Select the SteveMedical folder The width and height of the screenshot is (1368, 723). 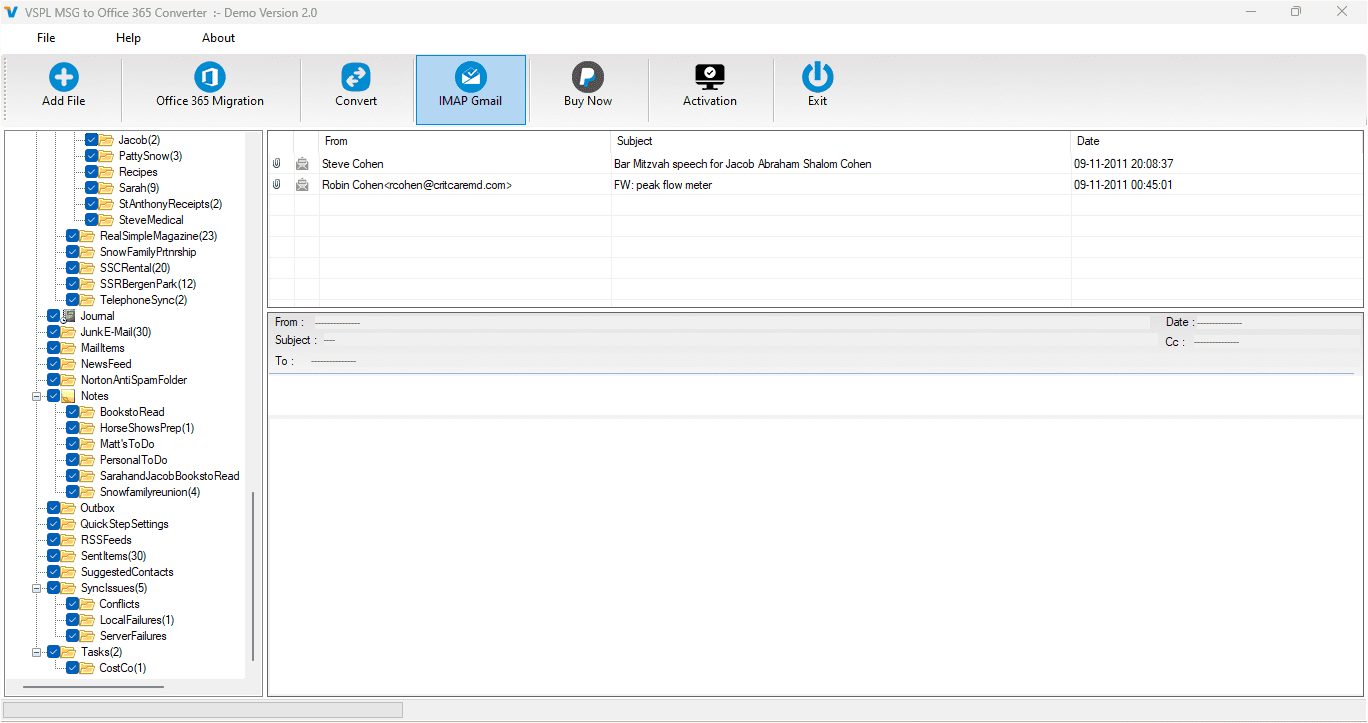(151, 220)
